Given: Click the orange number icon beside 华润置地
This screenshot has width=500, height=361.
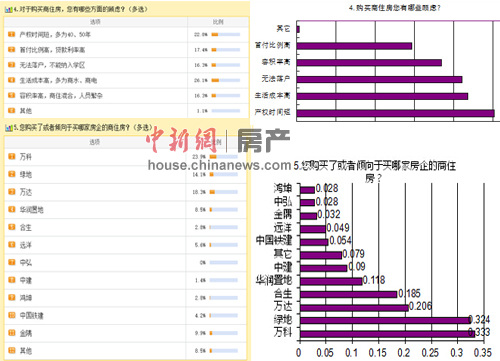Looking at the screenshot, I should [x=12, y=209].
